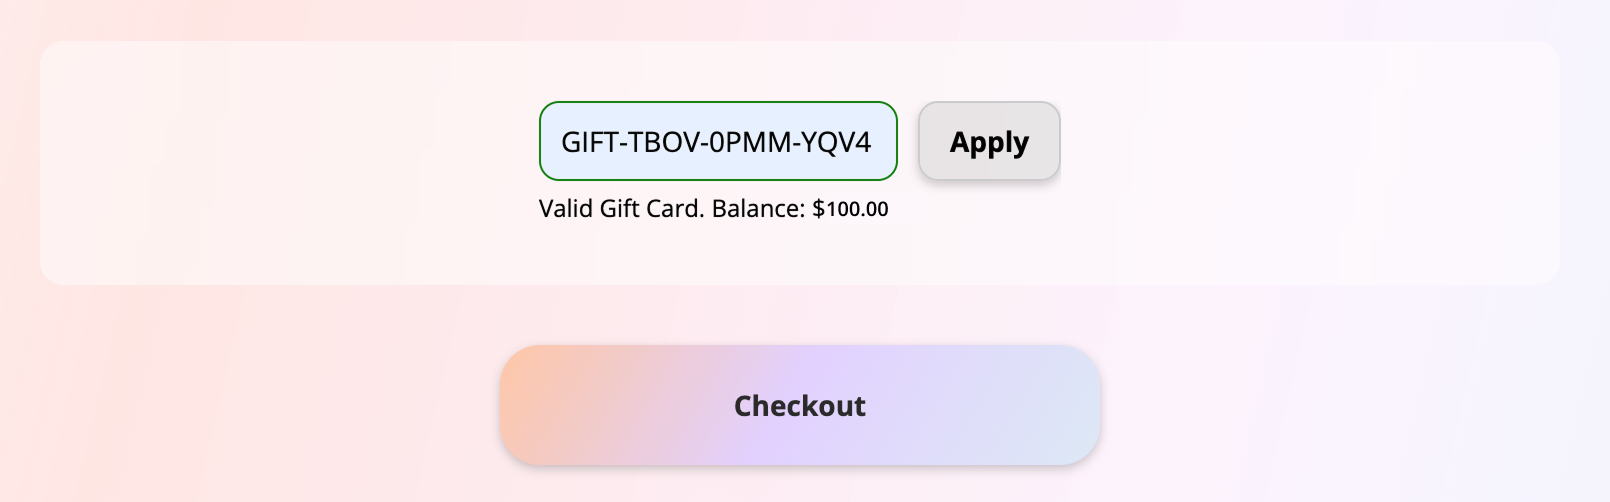Click the gift card validation status line
Screen dimensions: 1610x502
point(713,209)
